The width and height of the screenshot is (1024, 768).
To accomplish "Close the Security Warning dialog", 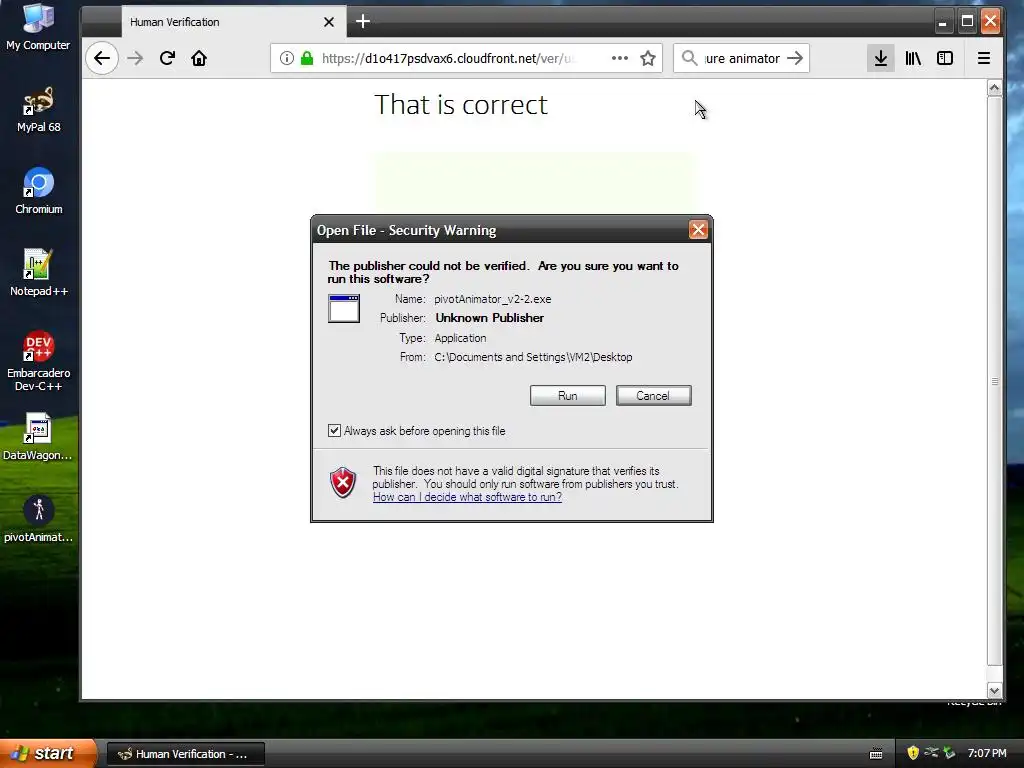I will [698, 230].
